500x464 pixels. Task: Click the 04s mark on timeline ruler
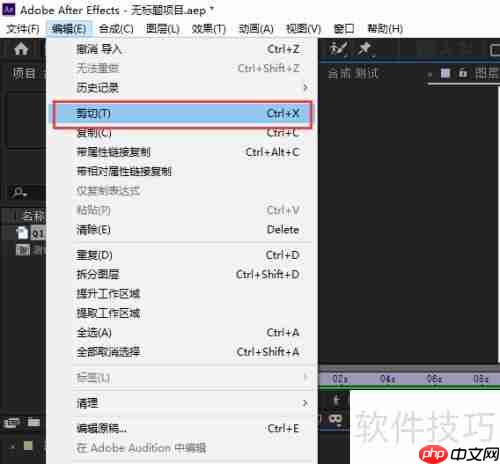[x=387, y=379]
